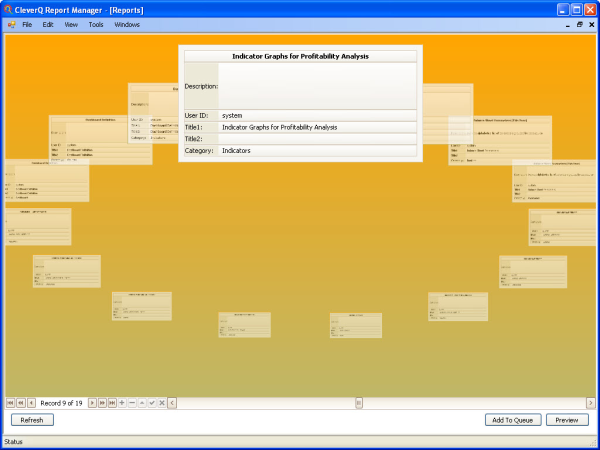Click the Preview button
The width and height of the screenshot is (600, 450).
(x=567, y=420)
